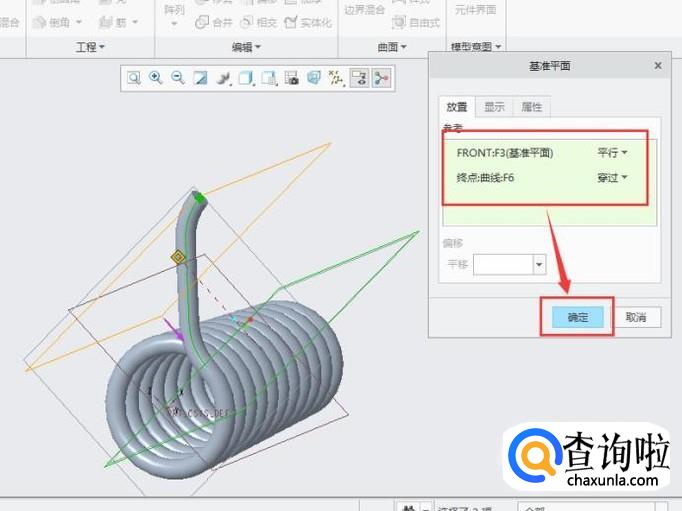Click the 取消 button
Viewport: 682px width, 511px height.
click(x=636, y=317)
